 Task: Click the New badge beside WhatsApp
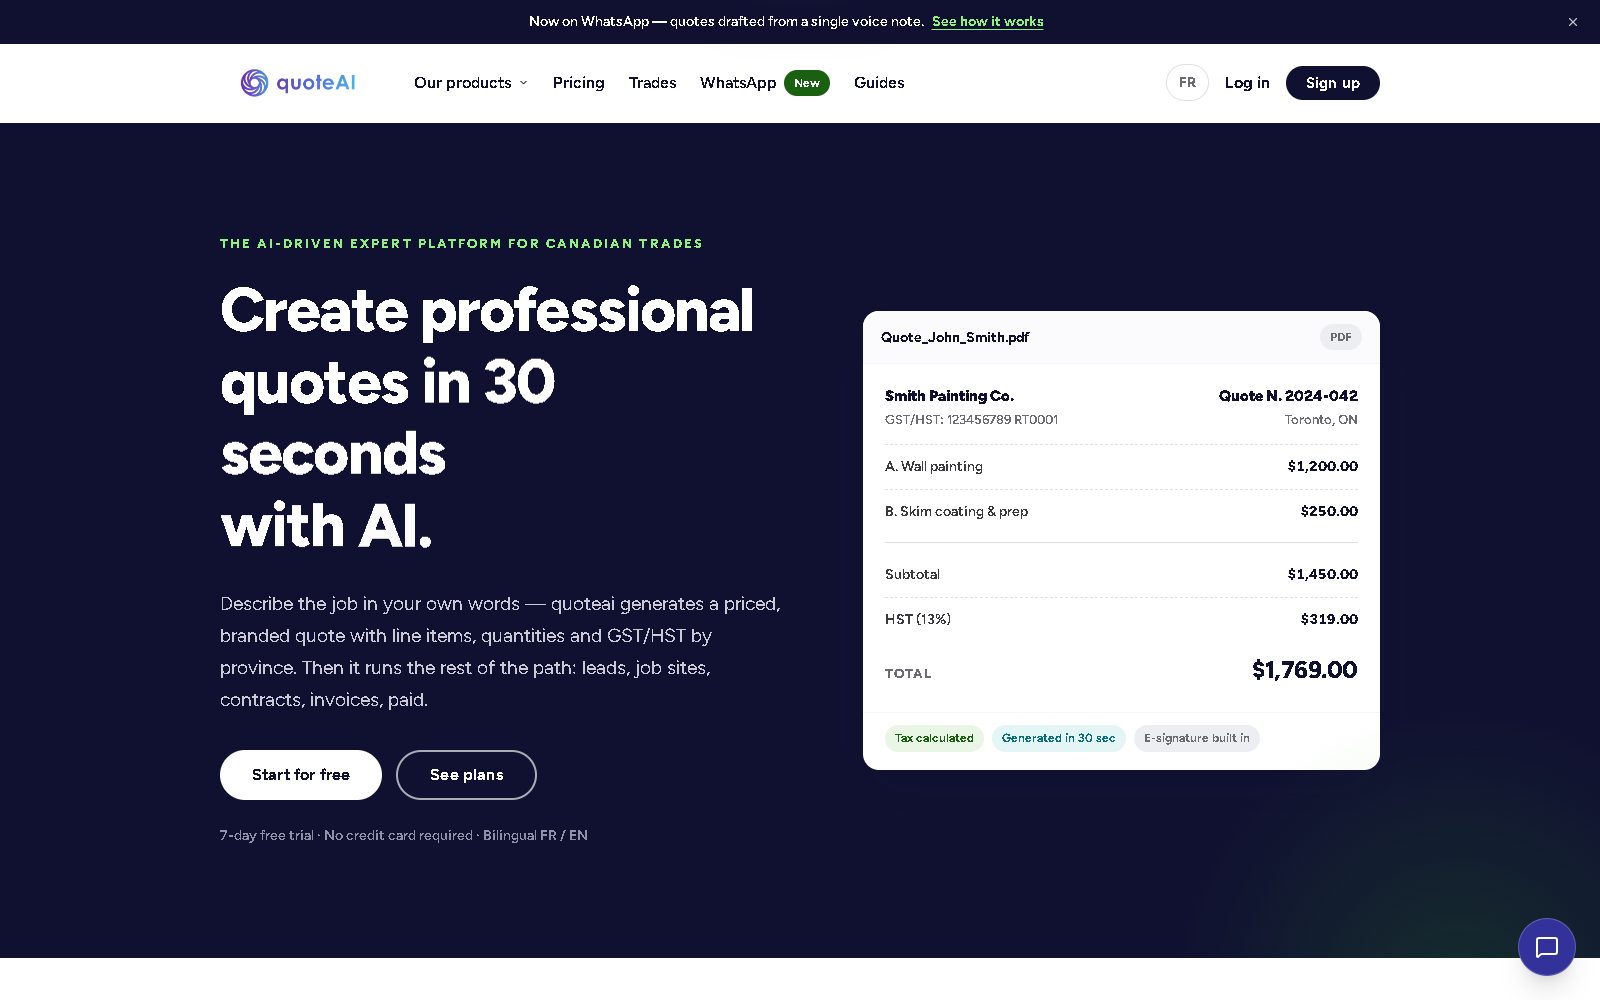coord(807,83)
